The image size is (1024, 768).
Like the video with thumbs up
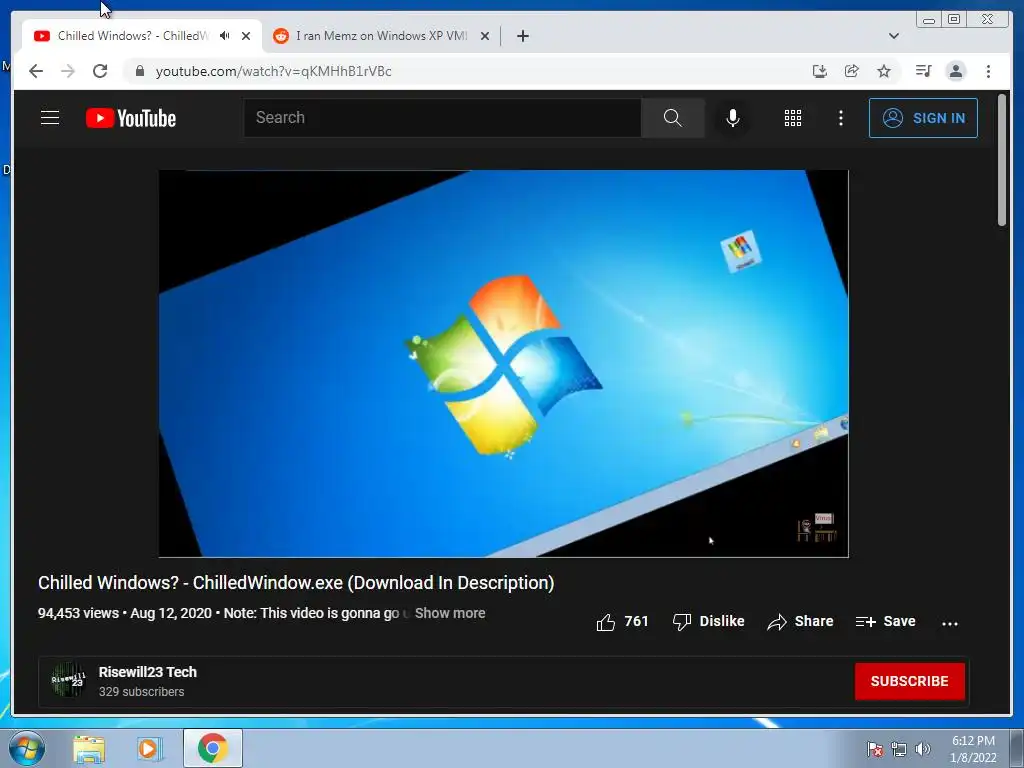pyautogui.click(x=622, y=622)
